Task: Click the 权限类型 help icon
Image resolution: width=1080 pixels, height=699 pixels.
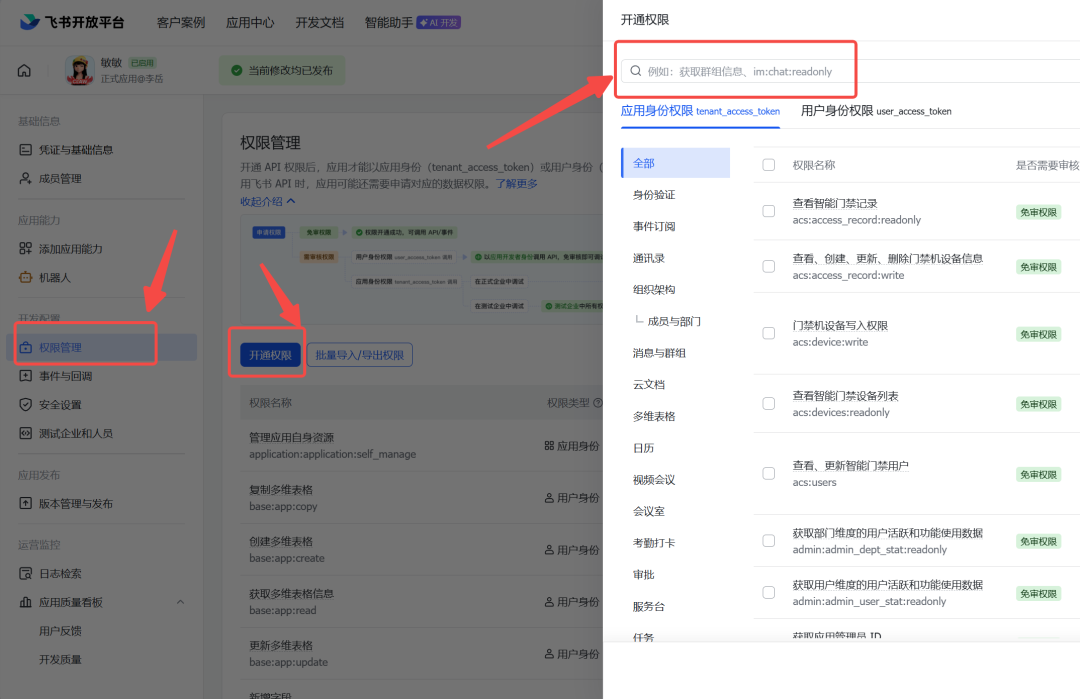Action: point(598,403)
